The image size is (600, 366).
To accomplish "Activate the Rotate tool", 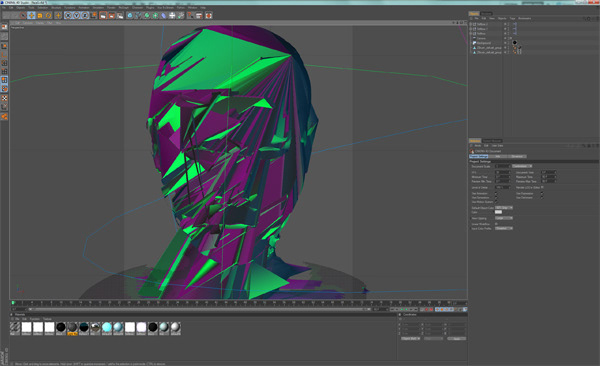I will pos(48,15).
